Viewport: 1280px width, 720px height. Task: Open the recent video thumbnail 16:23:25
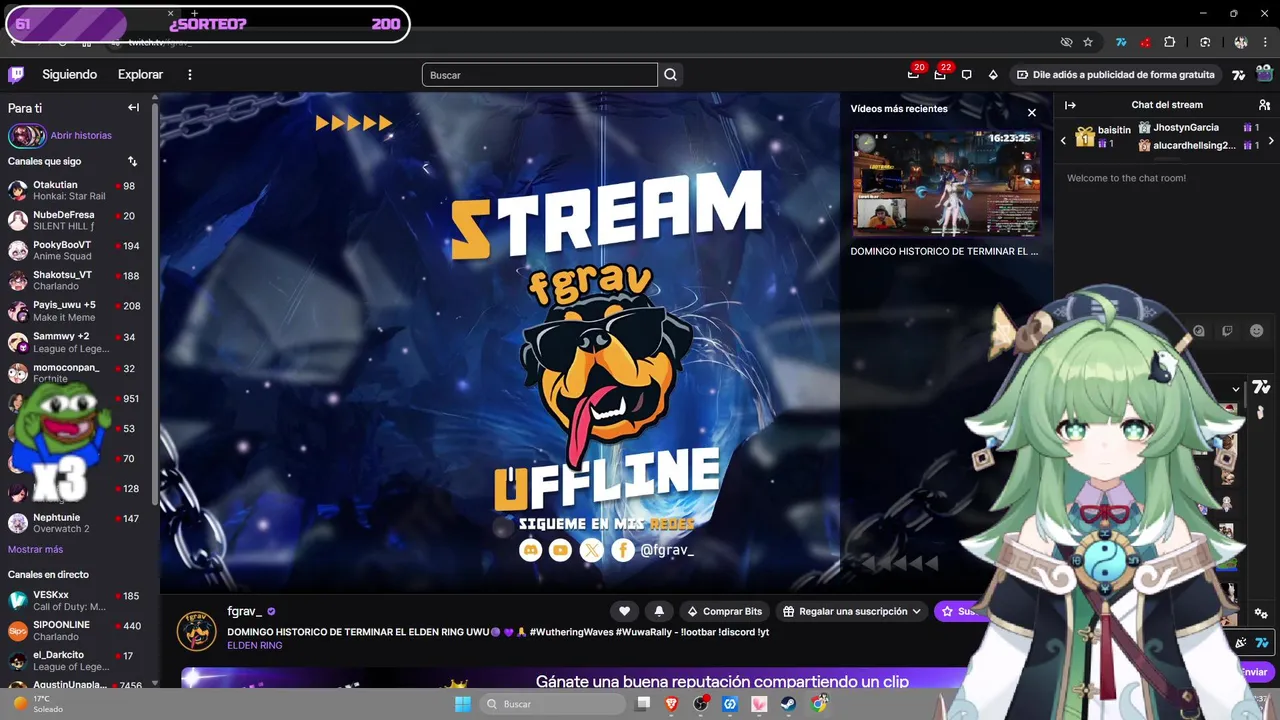point(945,183)
